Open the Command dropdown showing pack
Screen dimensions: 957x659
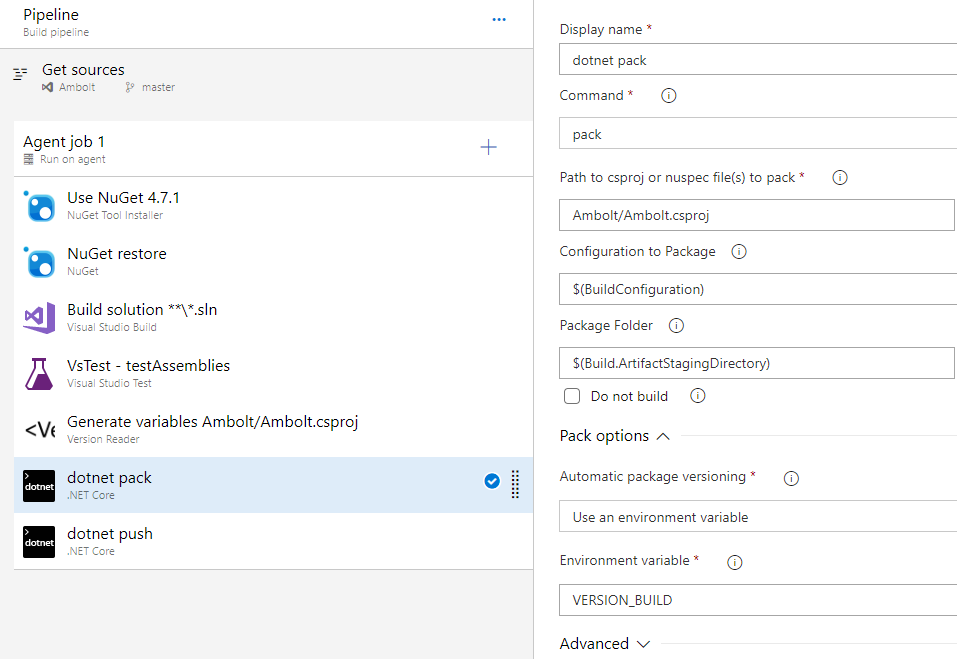click(x=758, y=134)
